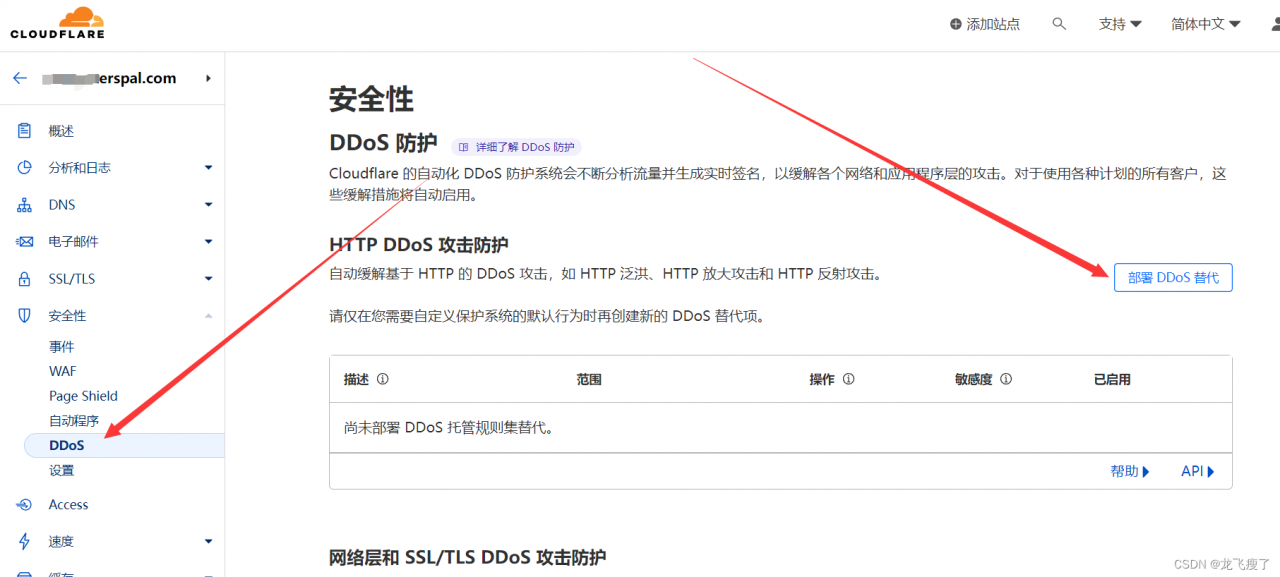Image resolution: width=1280 pixels, height=577 pixels.
Task: Click the 部署 DDoS 替代 button
Action: click(x=1172, y=277)
